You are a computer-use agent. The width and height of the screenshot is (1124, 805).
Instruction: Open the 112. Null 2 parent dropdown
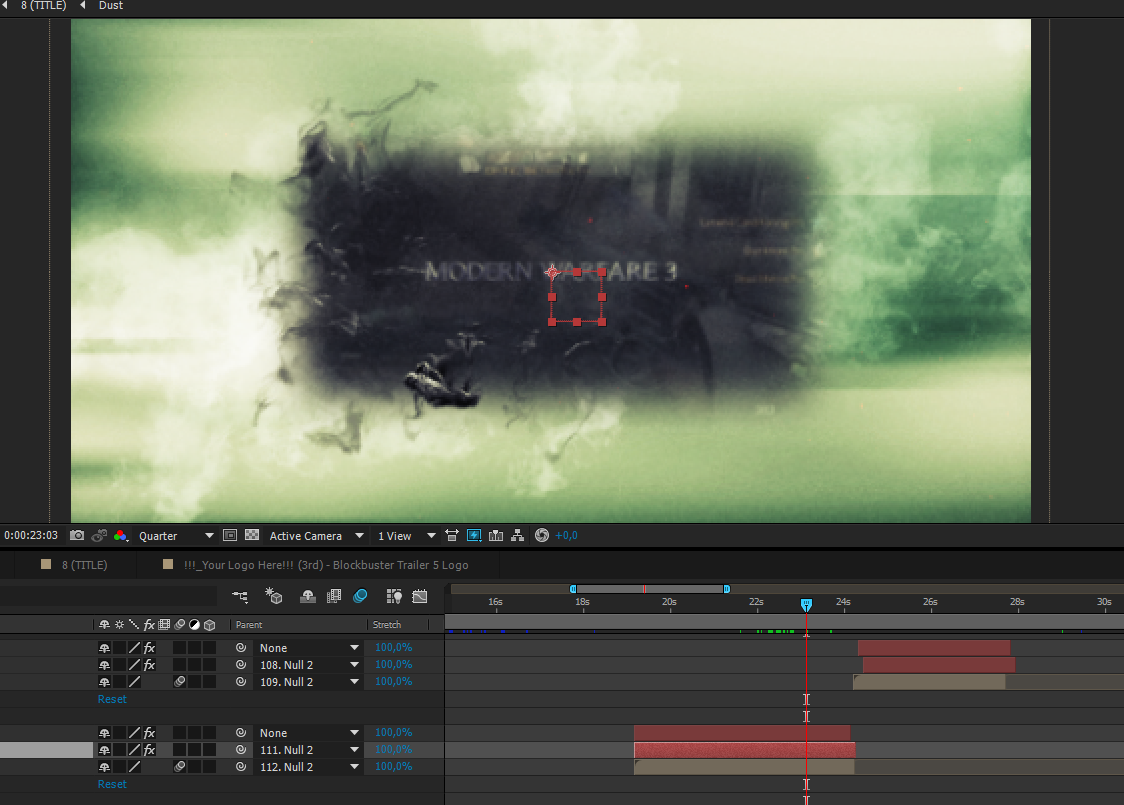[x=308, y=766]
